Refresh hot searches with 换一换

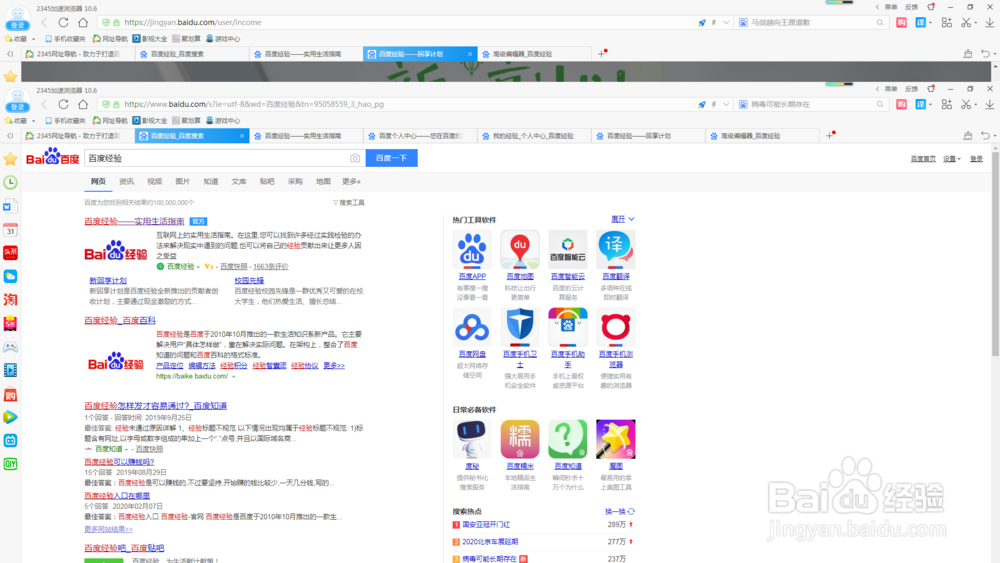[x=619, y=511]
